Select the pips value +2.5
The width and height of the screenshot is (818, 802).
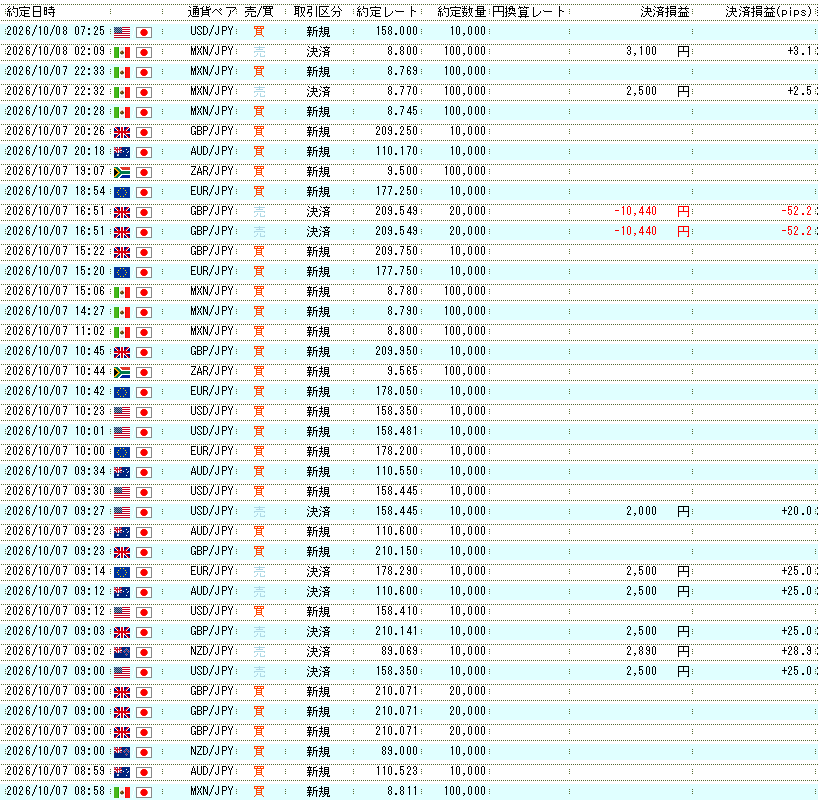coord(799,91)
